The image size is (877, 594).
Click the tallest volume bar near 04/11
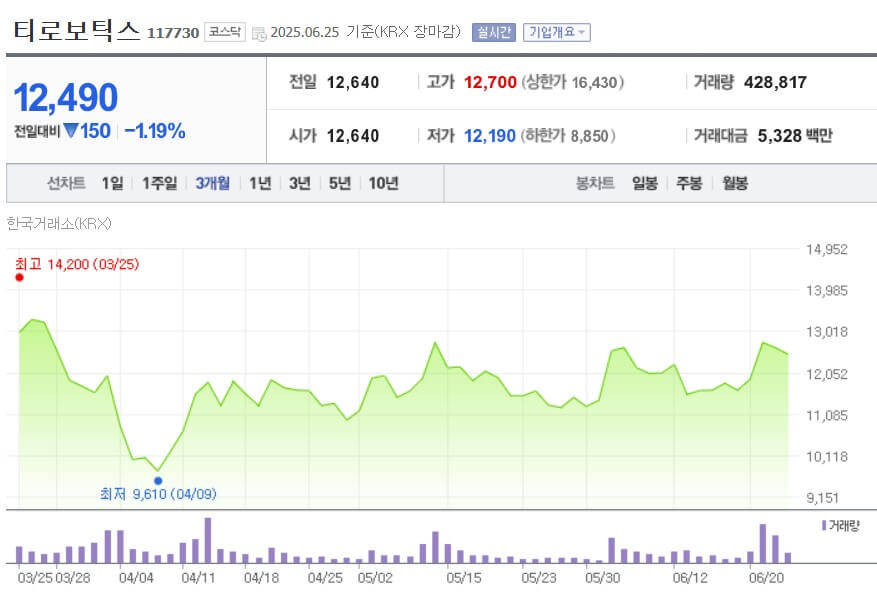[208, 540]
